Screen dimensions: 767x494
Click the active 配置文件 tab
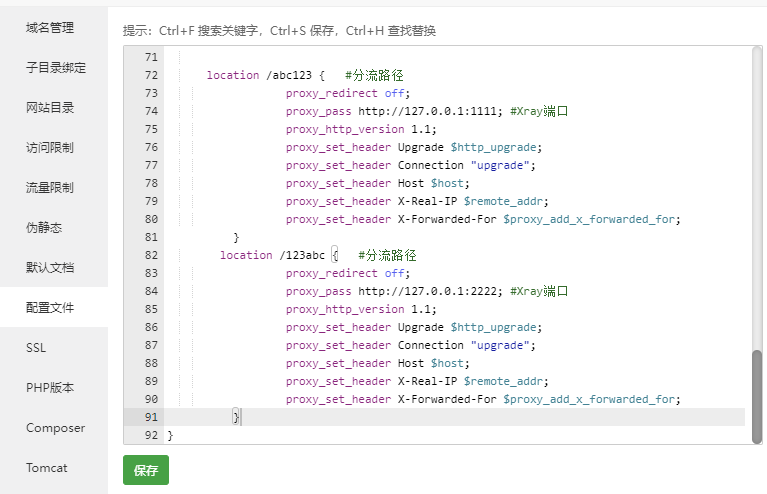(x=50, y=307)
